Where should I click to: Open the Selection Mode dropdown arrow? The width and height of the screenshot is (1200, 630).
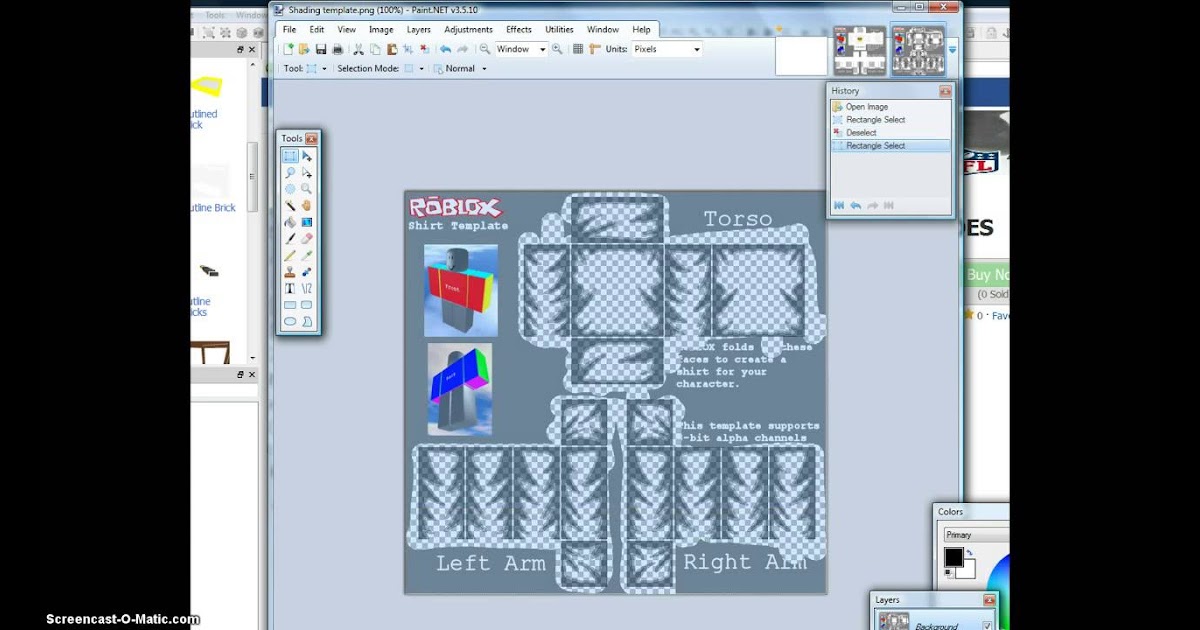422,69
